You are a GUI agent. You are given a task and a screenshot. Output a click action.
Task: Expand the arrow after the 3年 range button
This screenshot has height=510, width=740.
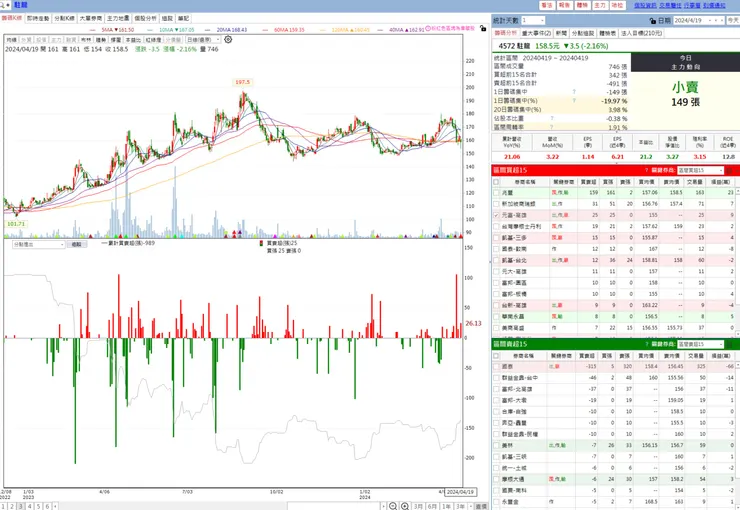coord(470,506)
